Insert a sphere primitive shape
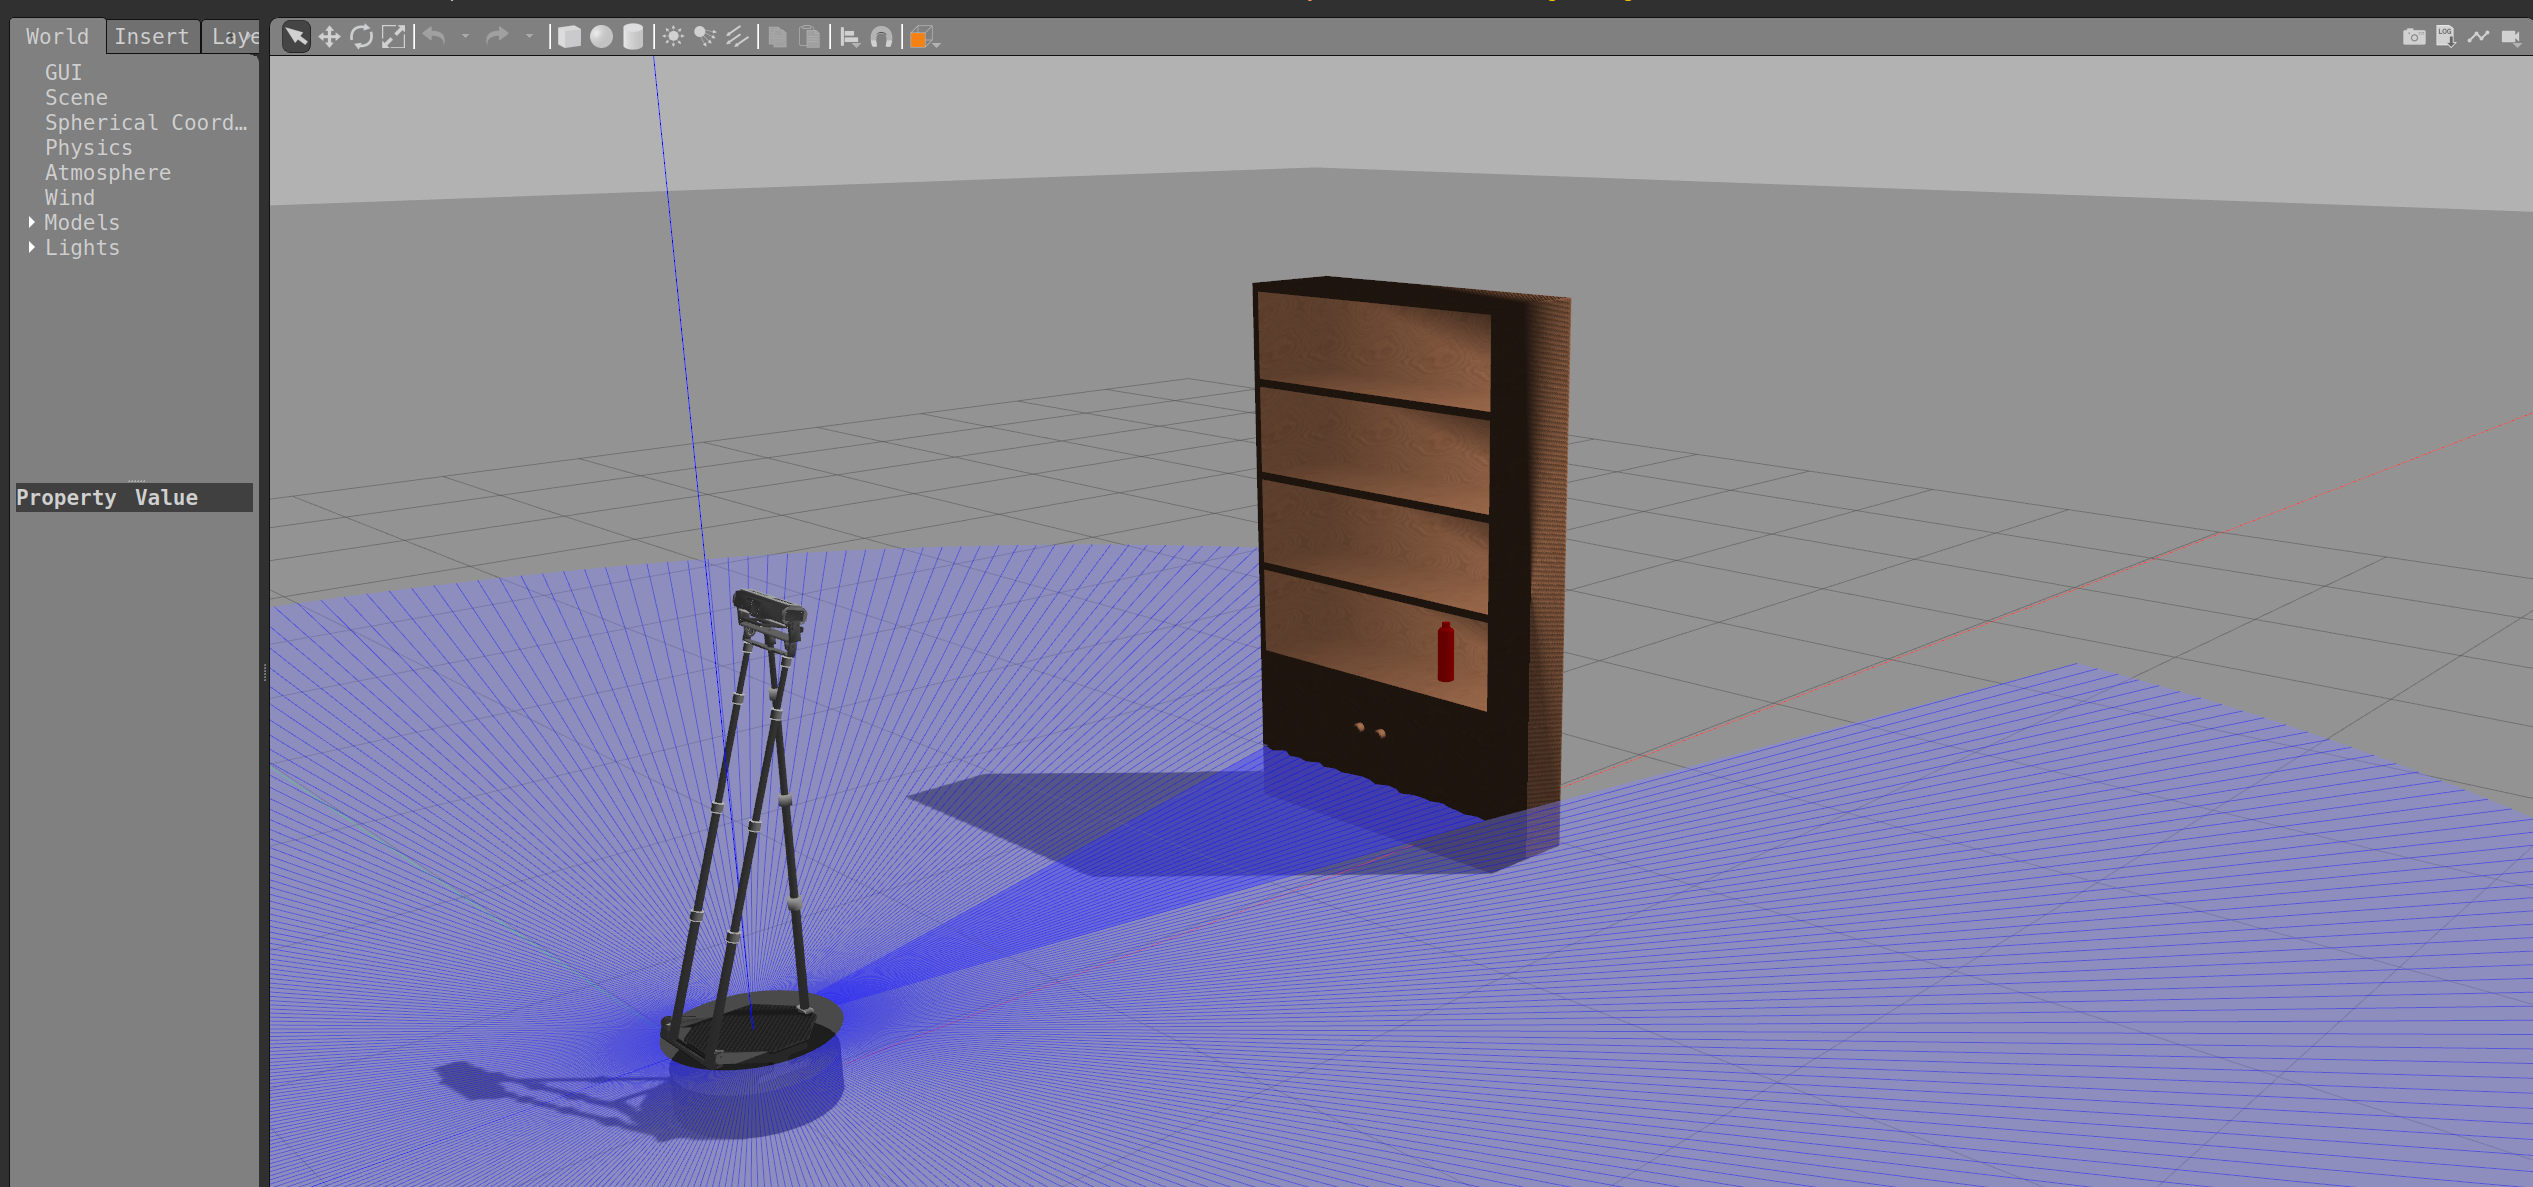Viewport: 2533px width, 1187px height. tap(601, 37)
